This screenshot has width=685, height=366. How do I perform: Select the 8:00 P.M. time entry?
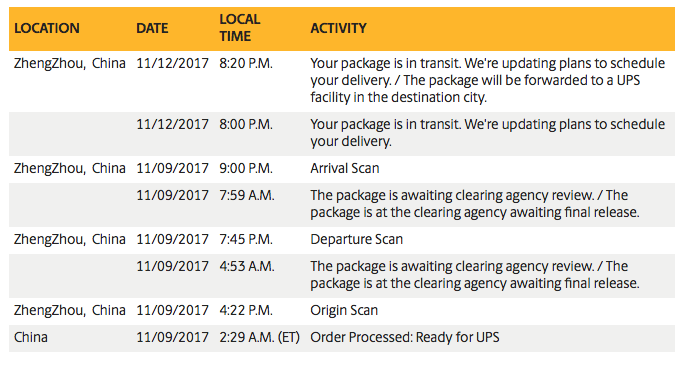(x=246, y=124)
